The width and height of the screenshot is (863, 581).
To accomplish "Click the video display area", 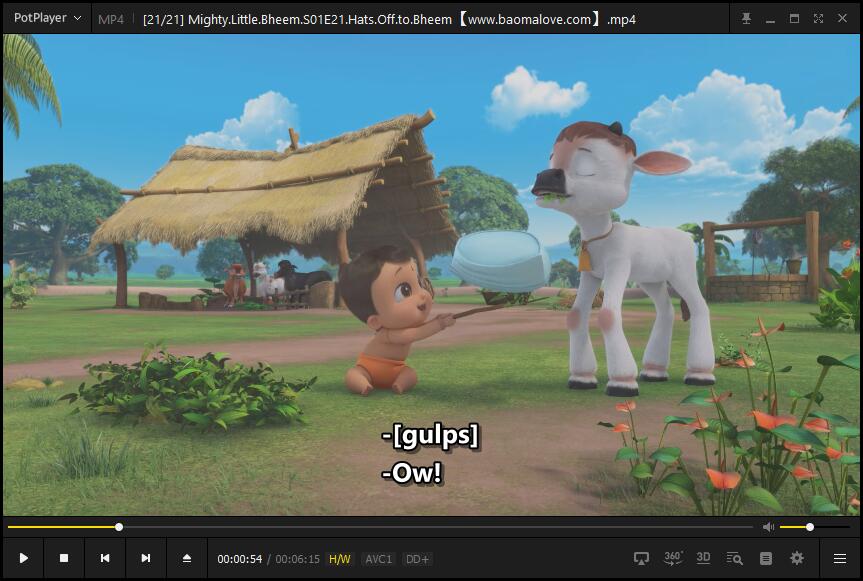I will 431,275.
